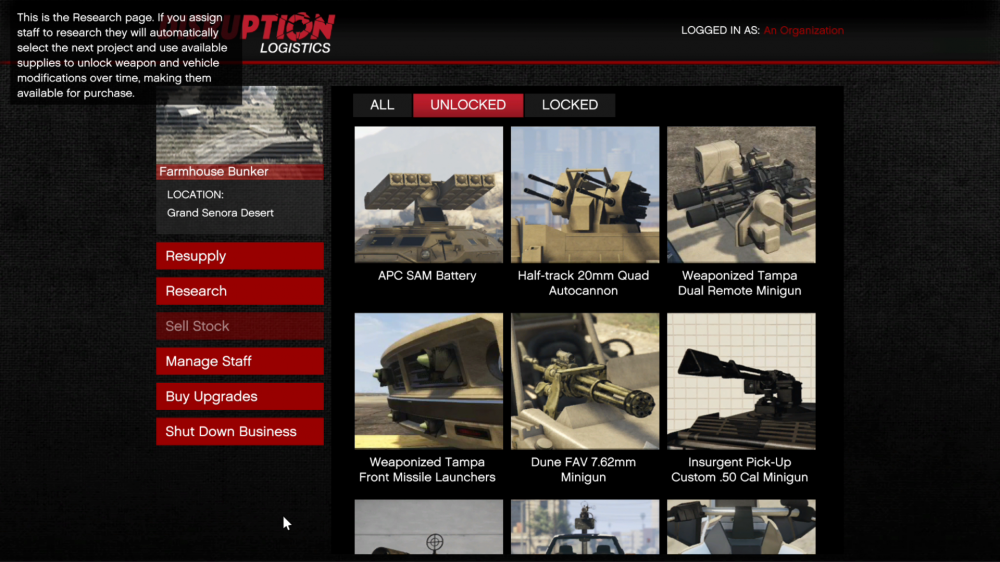The height and width of the screenshot is (562, 1000).
Task: Click the 'Weaponized Tampa Dual Remote Minigun' caption
Action: [x=740, y=283]
